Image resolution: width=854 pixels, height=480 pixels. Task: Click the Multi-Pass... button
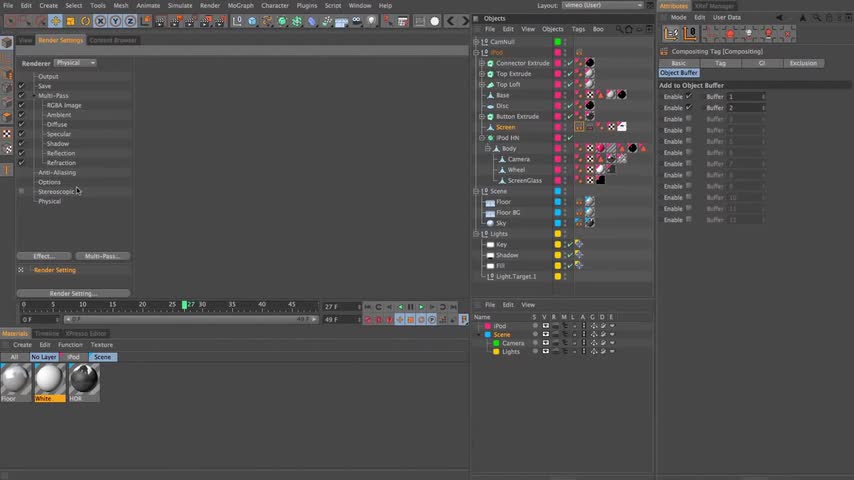pyautogui.click(x=102, y=256)
